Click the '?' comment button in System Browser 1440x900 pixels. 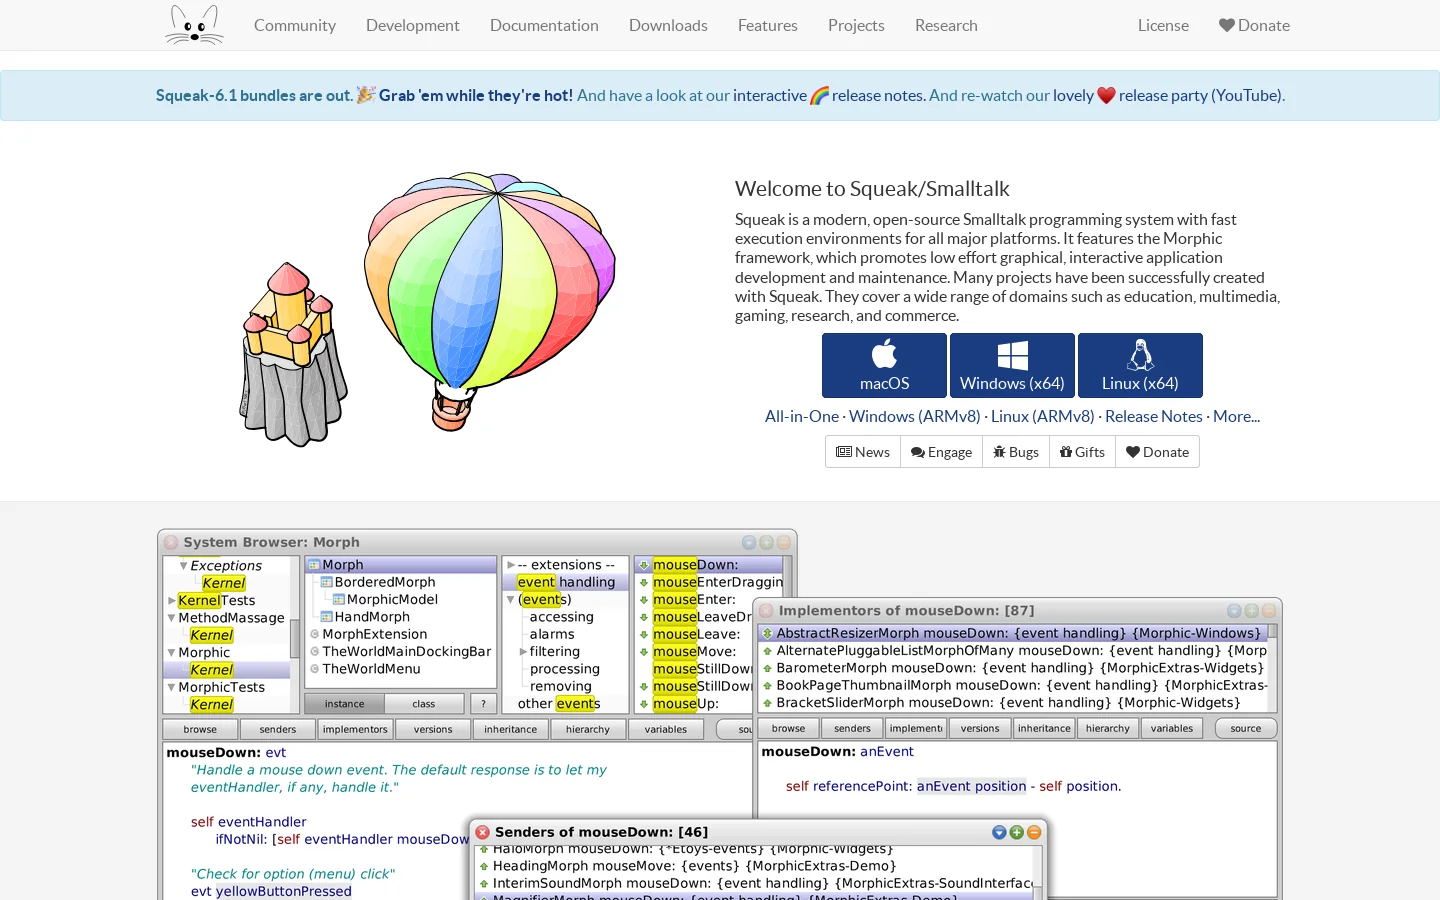pyautogui.click(x=483, y=704)
